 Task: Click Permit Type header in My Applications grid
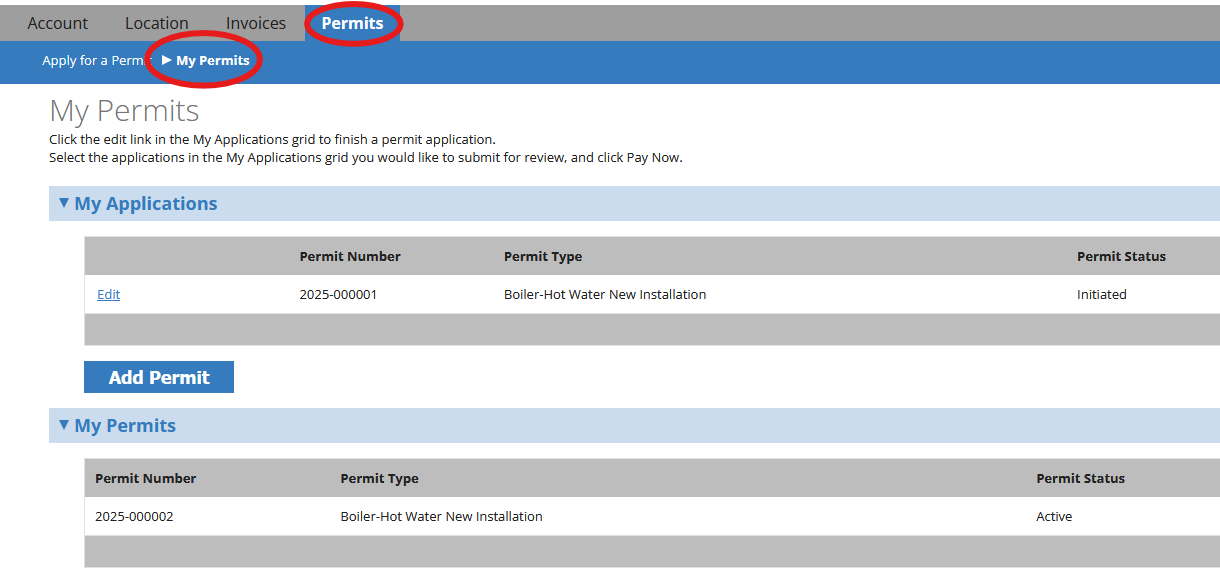[x=542, y=257]
